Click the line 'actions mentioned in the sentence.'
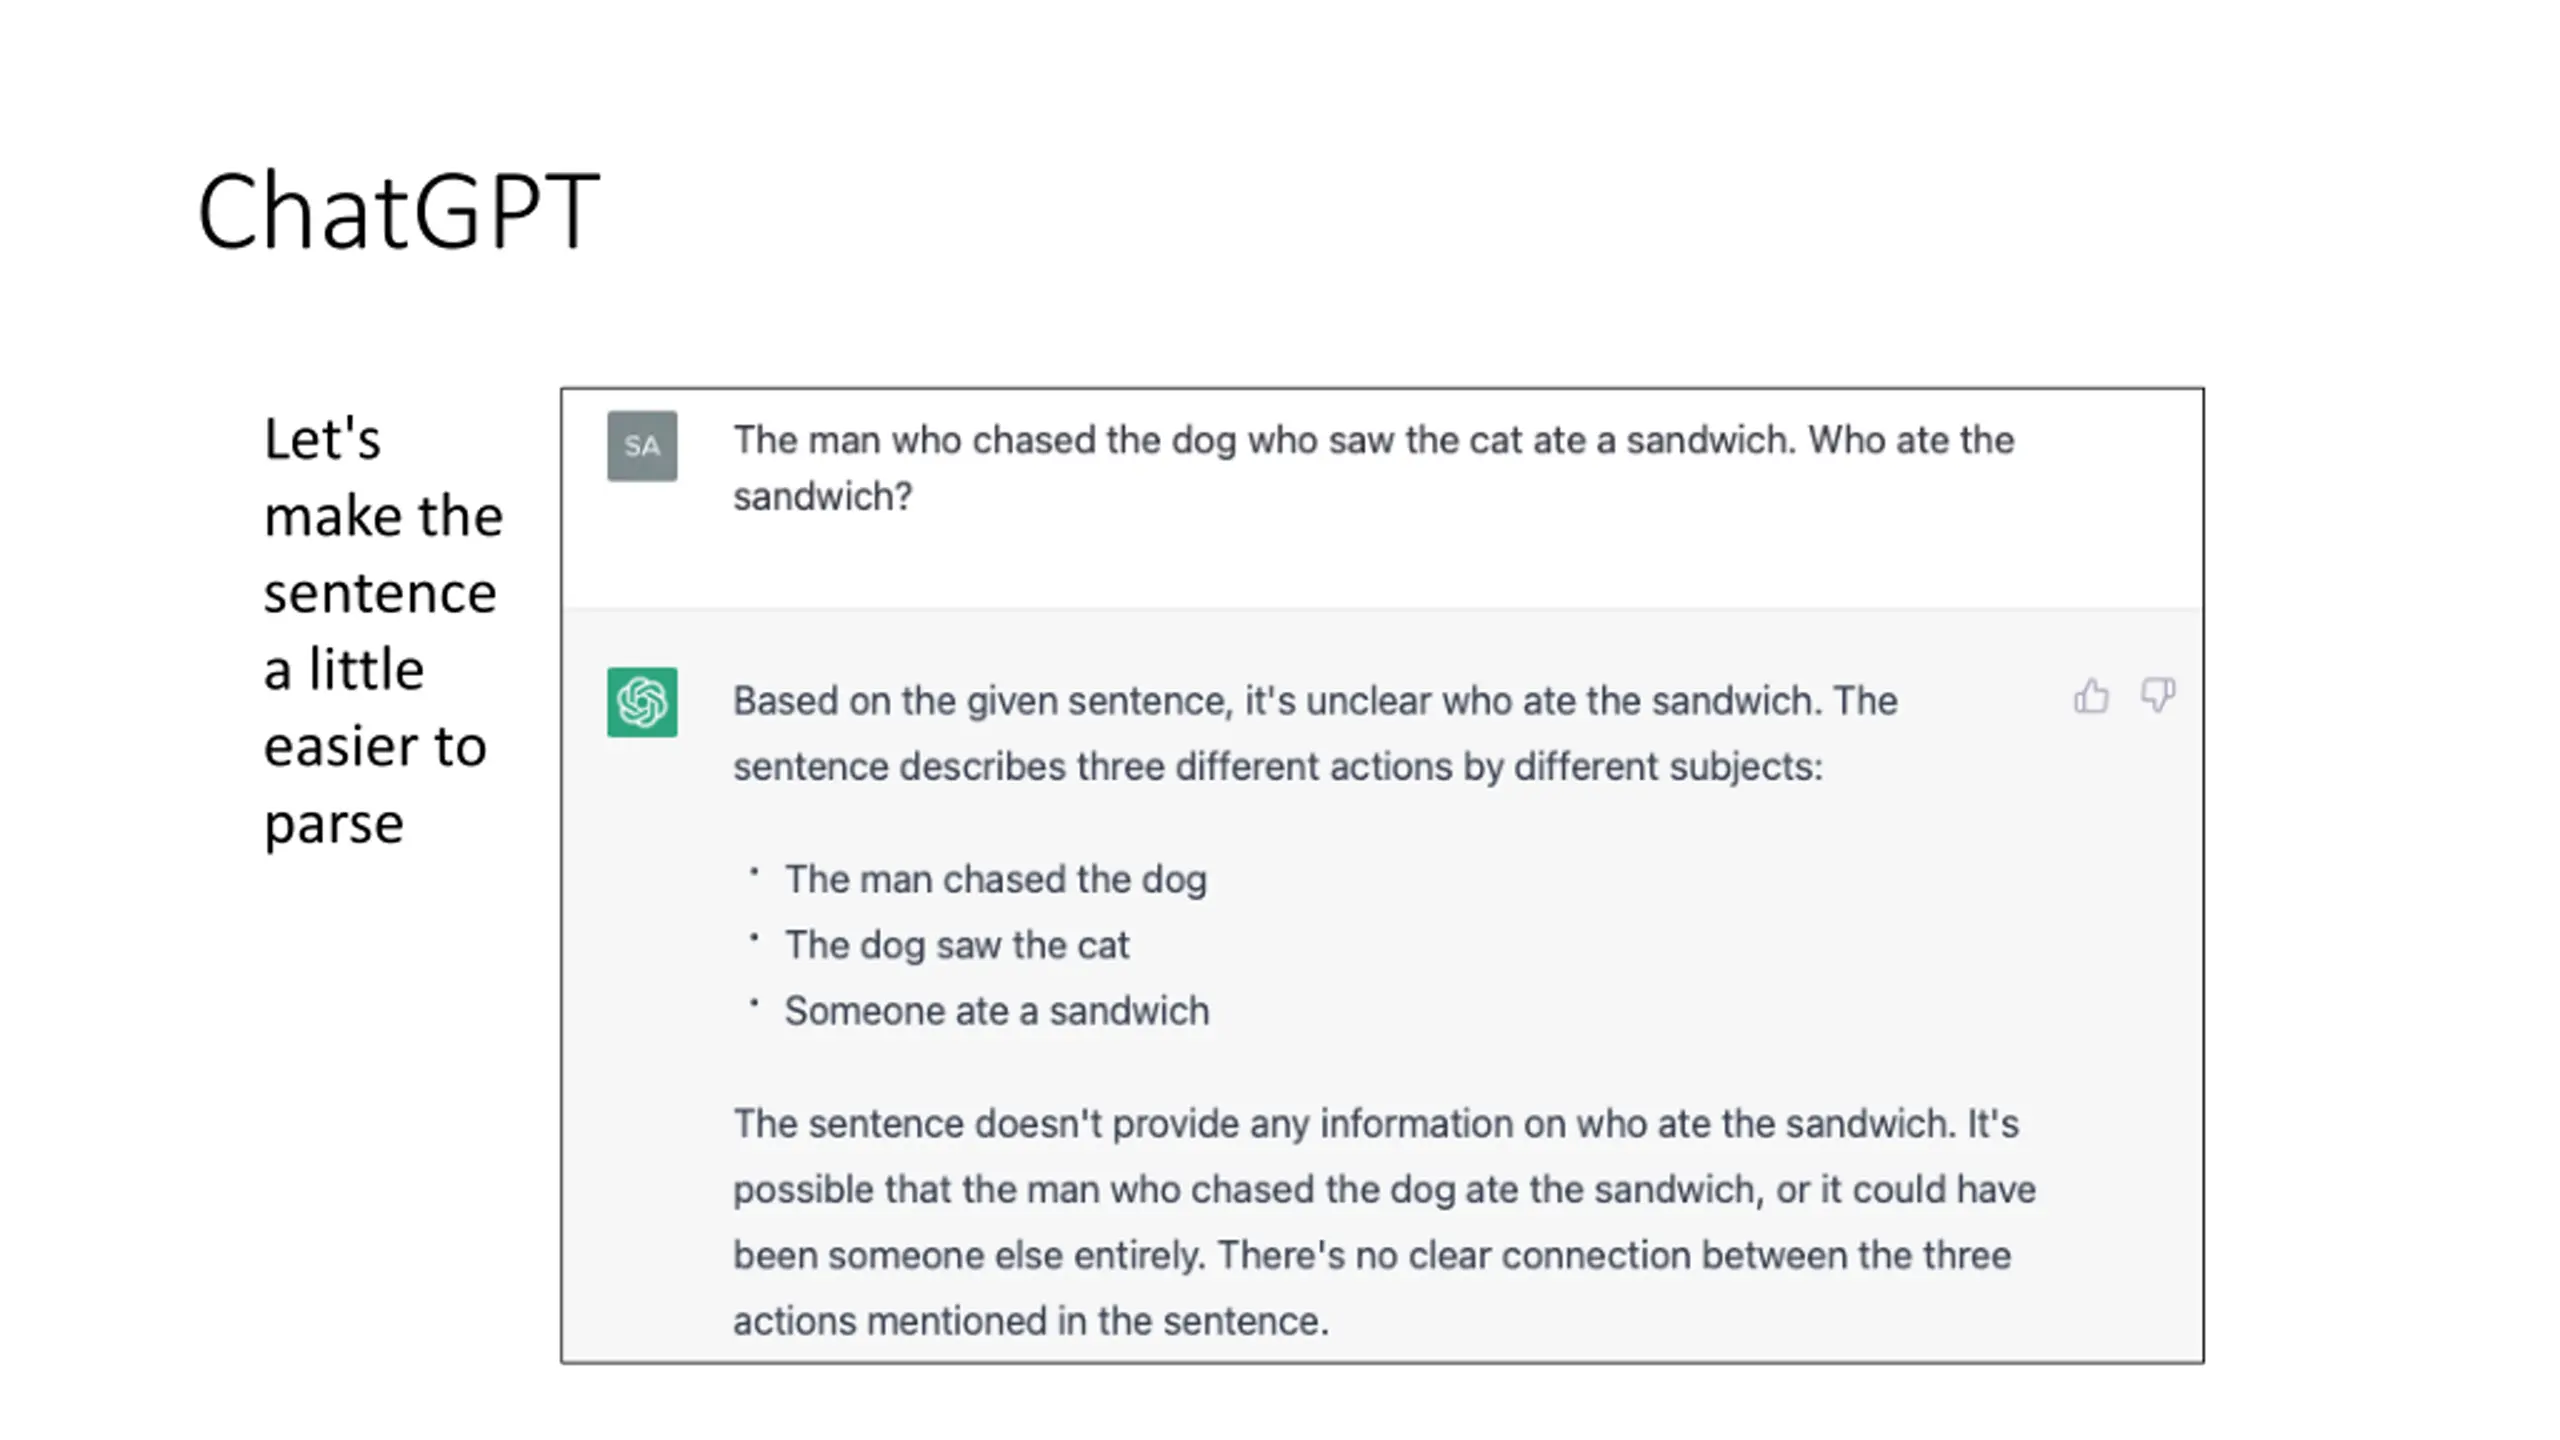Screen dimensions: 2560x1440 tap(1031, 1321)
